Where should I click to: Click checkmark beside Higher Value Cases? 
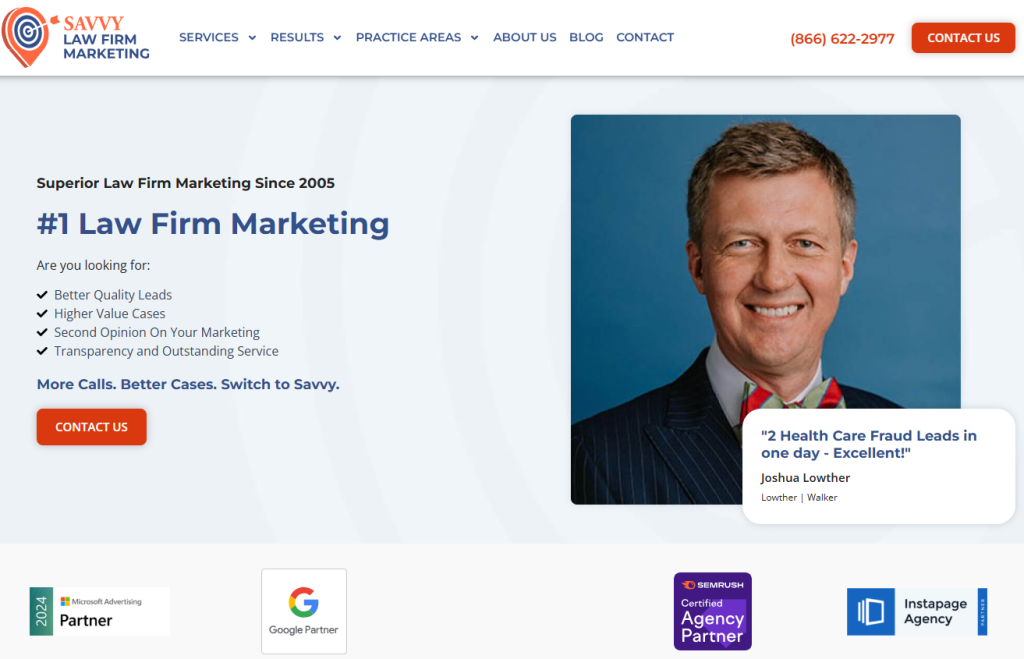click(42, 314)
